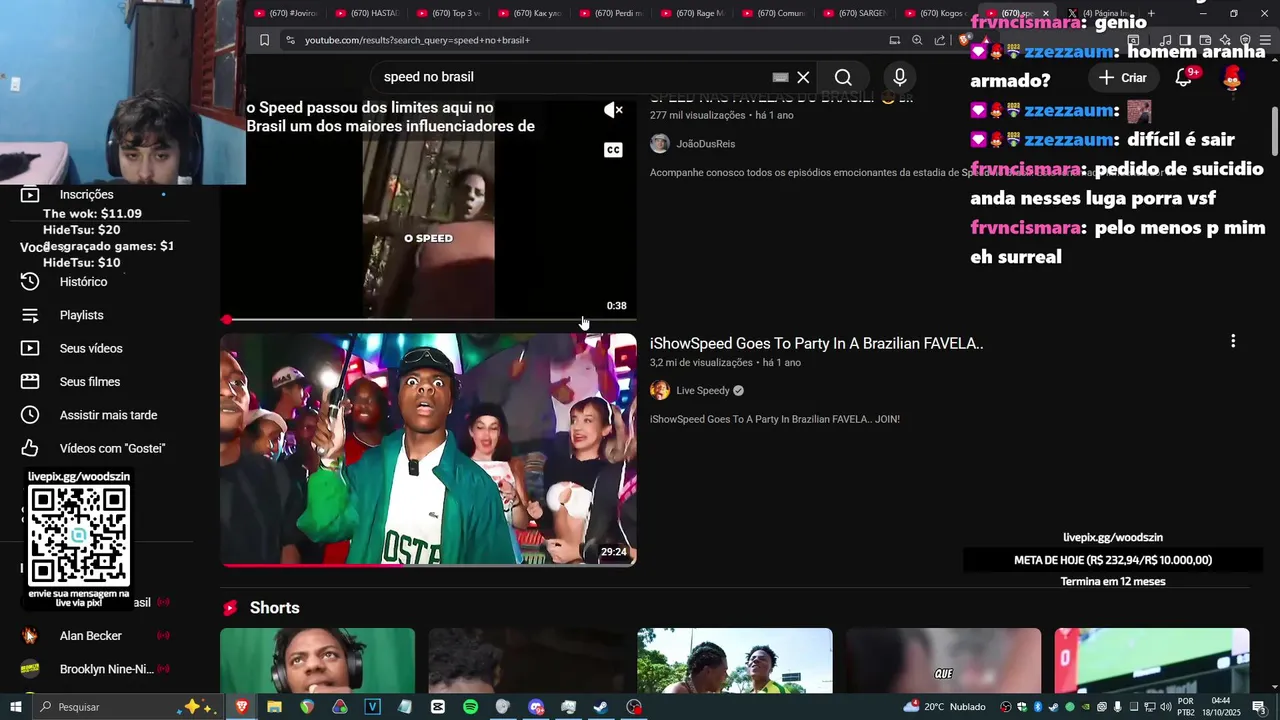This screenshot has height=720, width=1280.
Task: Open Brave browser from taskbar
Action: (x=241, y=707)
